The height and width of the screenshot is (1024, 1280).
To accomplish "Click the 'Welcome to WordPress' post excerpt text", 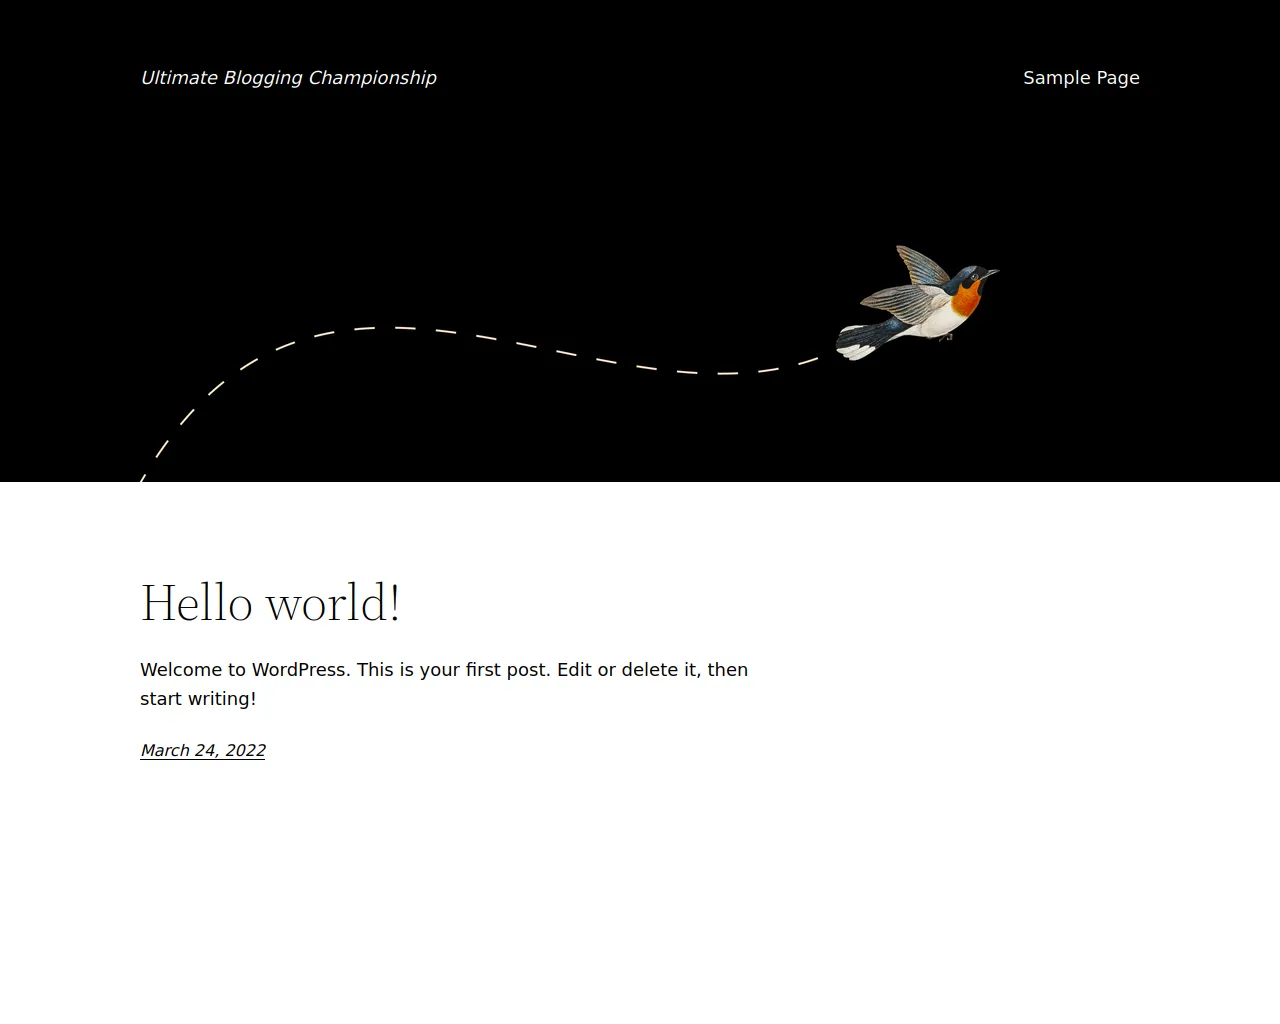I will [x=444, y=684].
